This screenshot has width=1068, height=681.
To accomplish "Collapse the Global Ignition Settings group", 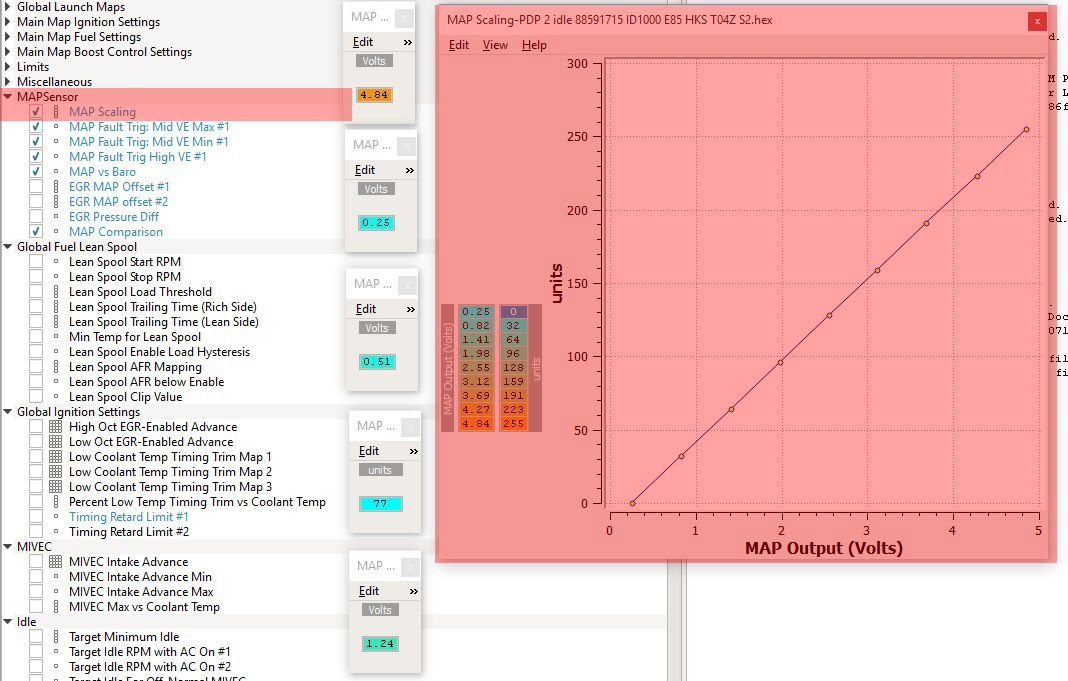I will pos(8,412).
